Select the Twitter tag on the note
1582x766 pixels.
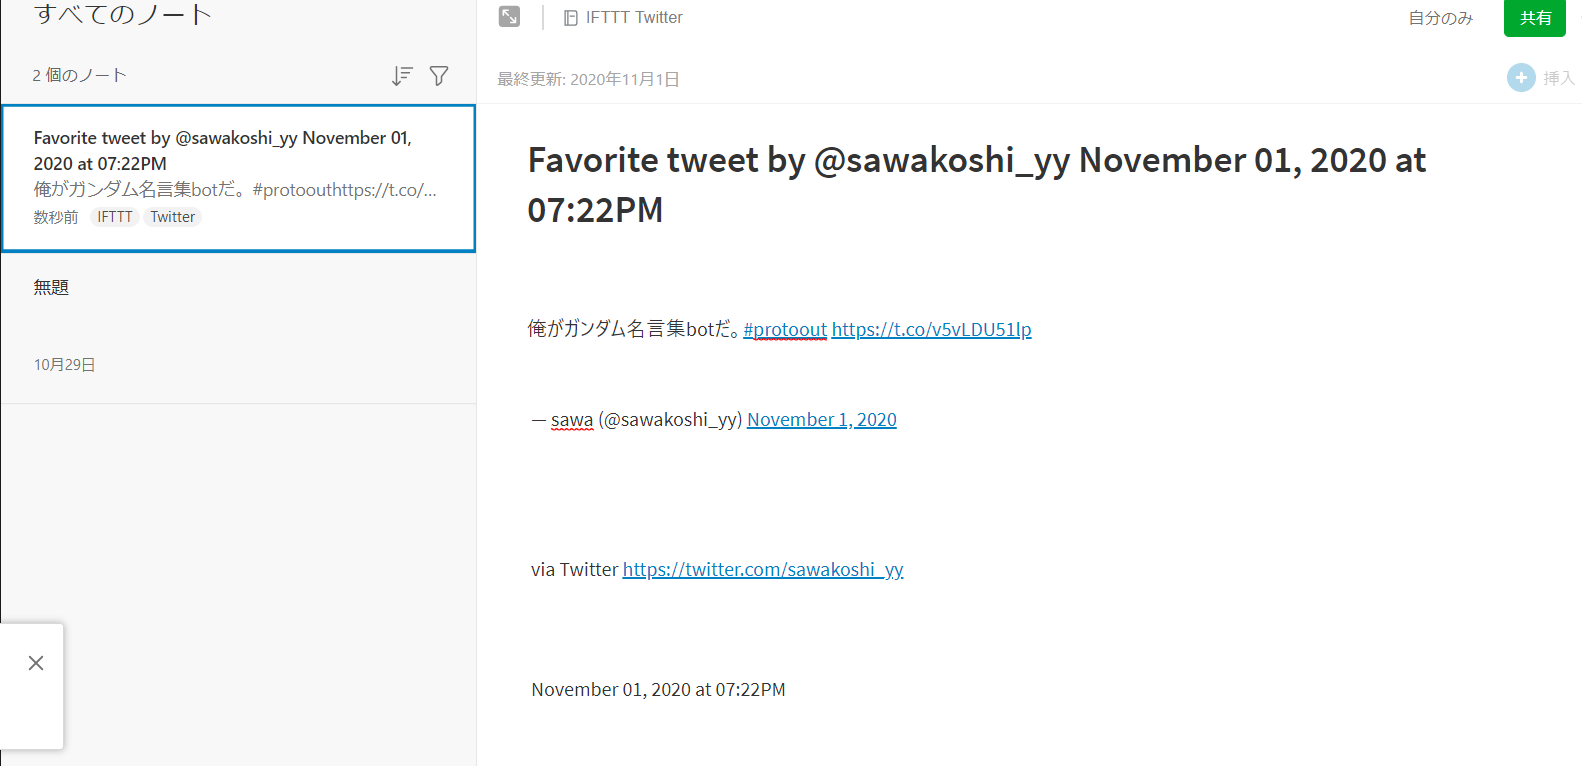pyautogui.click(x=173, y=217)
